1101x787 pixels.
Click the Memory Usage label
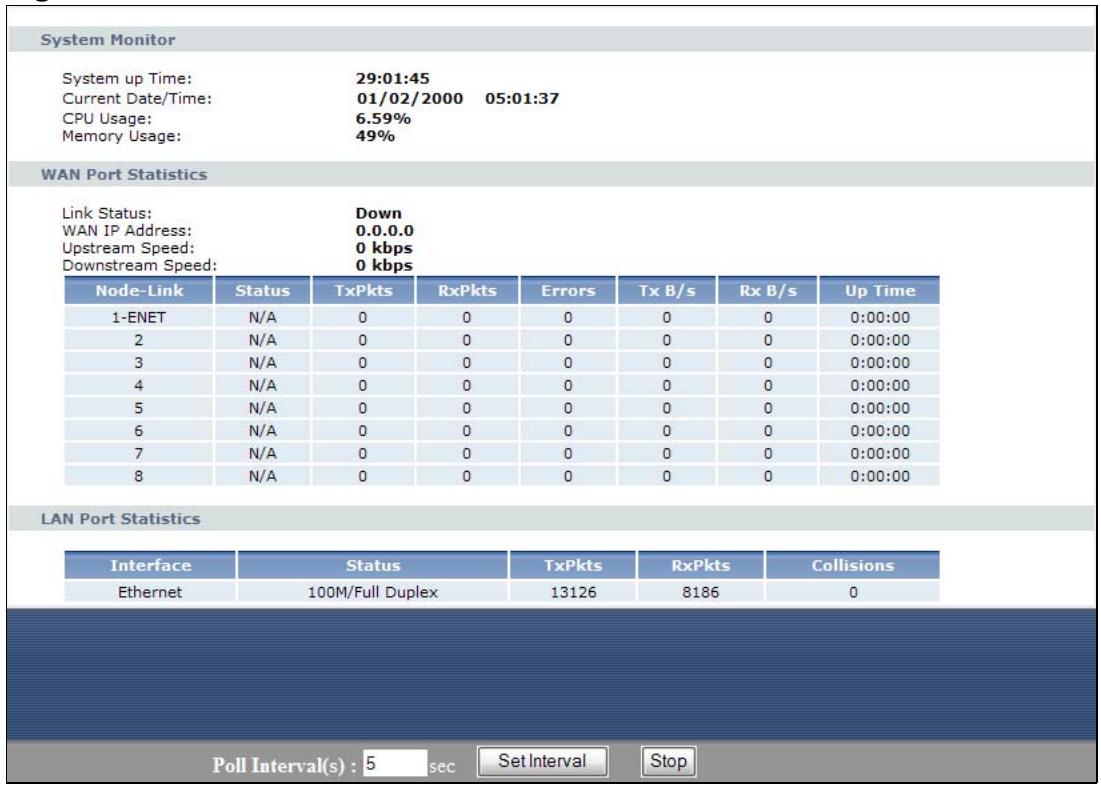[121, 135]
